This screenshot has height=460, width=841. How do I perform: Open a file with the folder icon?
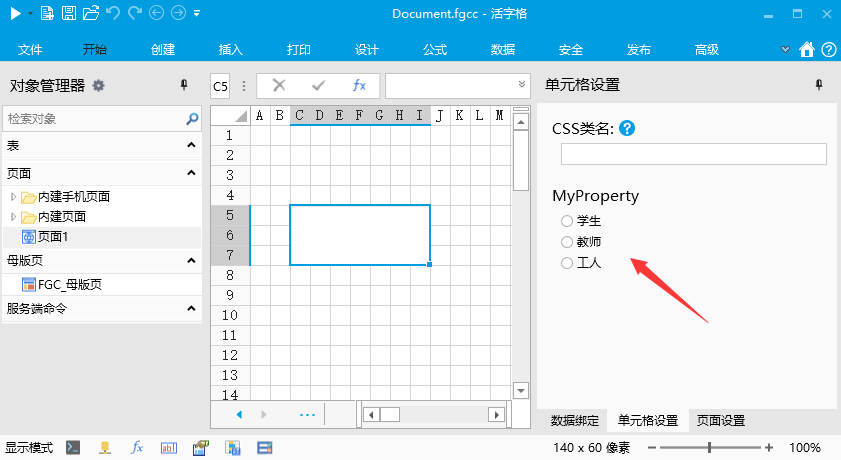click(x=91, y=13)
